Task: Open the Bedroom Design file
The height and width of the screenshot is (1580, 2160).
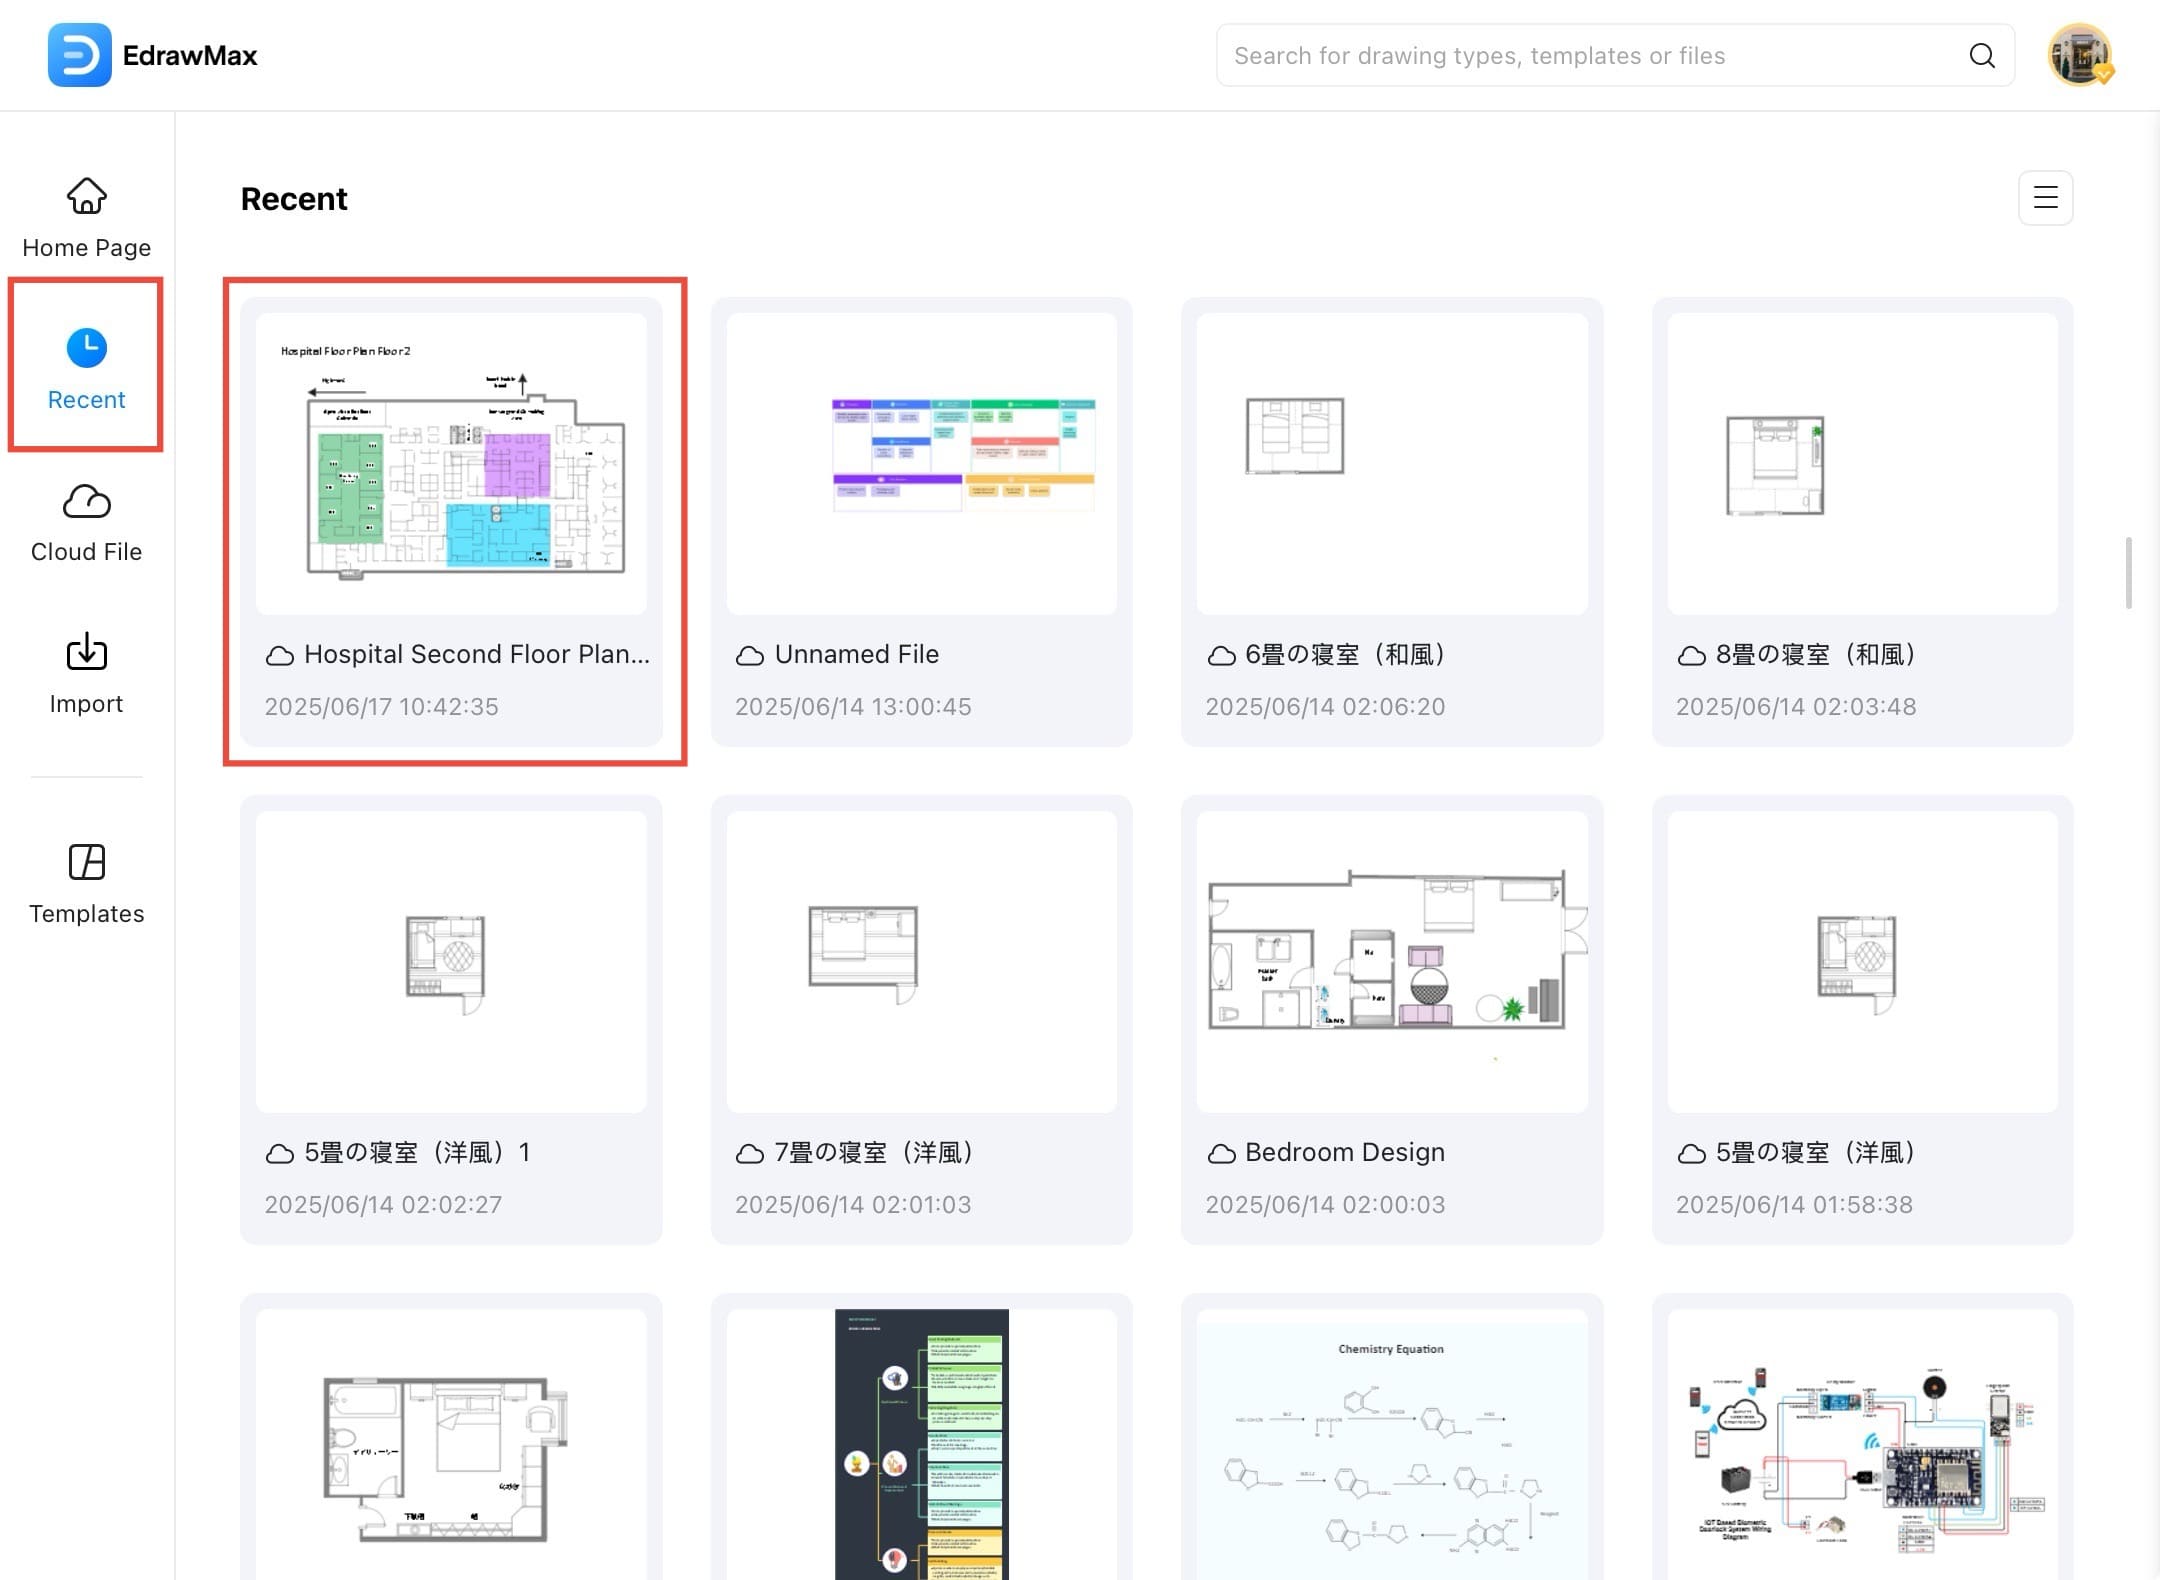Action: pos(1391,961)
